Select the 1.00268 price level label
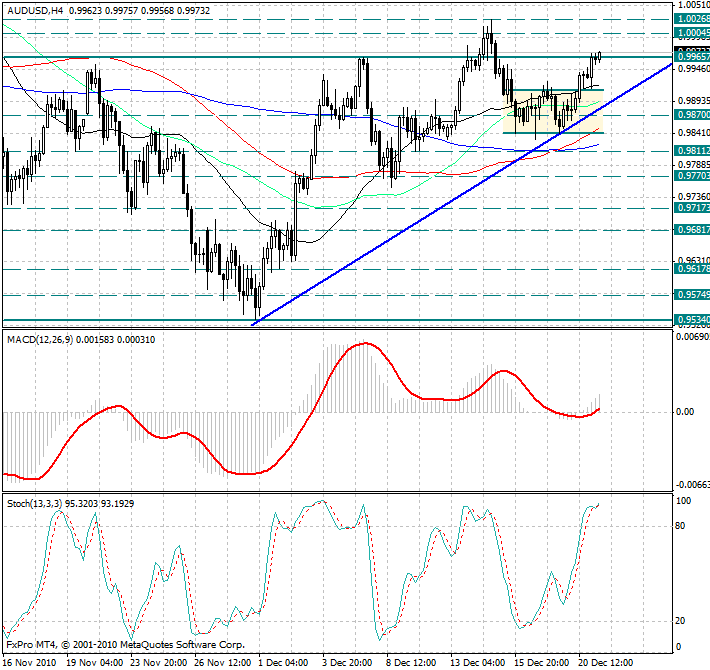Image resolution: width=710 pixels, height=670 pixels. (x=692, y=19)
